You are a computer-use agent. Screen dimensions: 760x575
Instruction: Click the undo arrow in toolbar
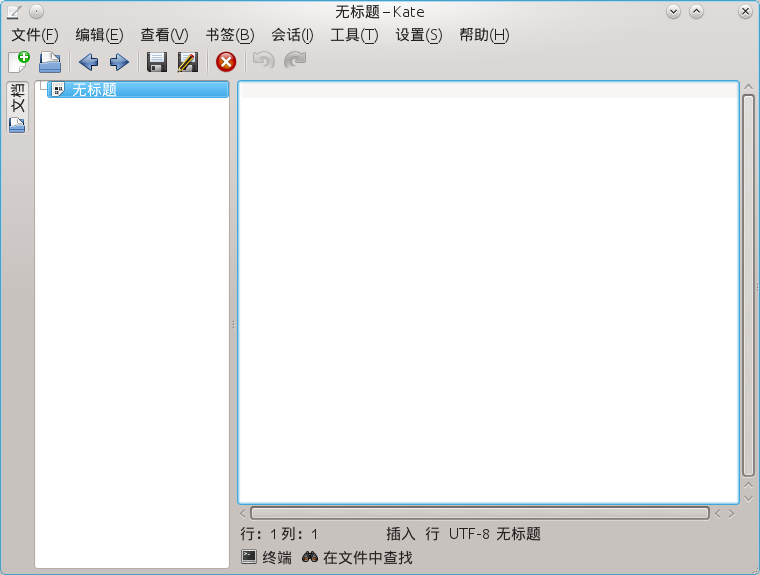[264, 61]
